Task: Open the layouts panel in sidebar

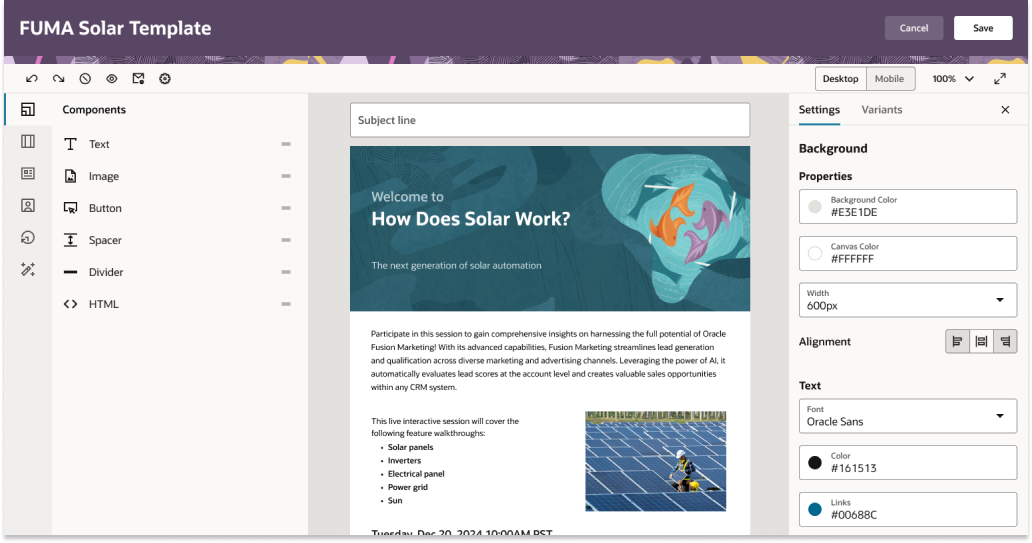Action: [x=28, y=142]
